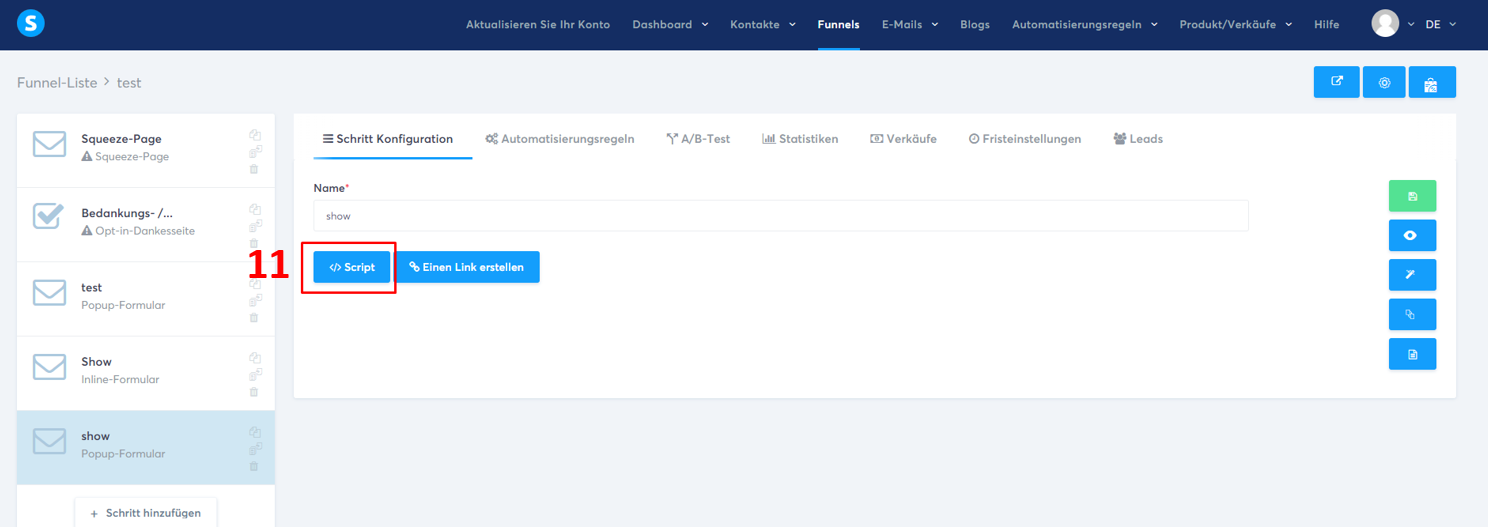1488x532 pixels.
Task: Click Schritt hinzufügen button
Action: [x=146, y=513]
